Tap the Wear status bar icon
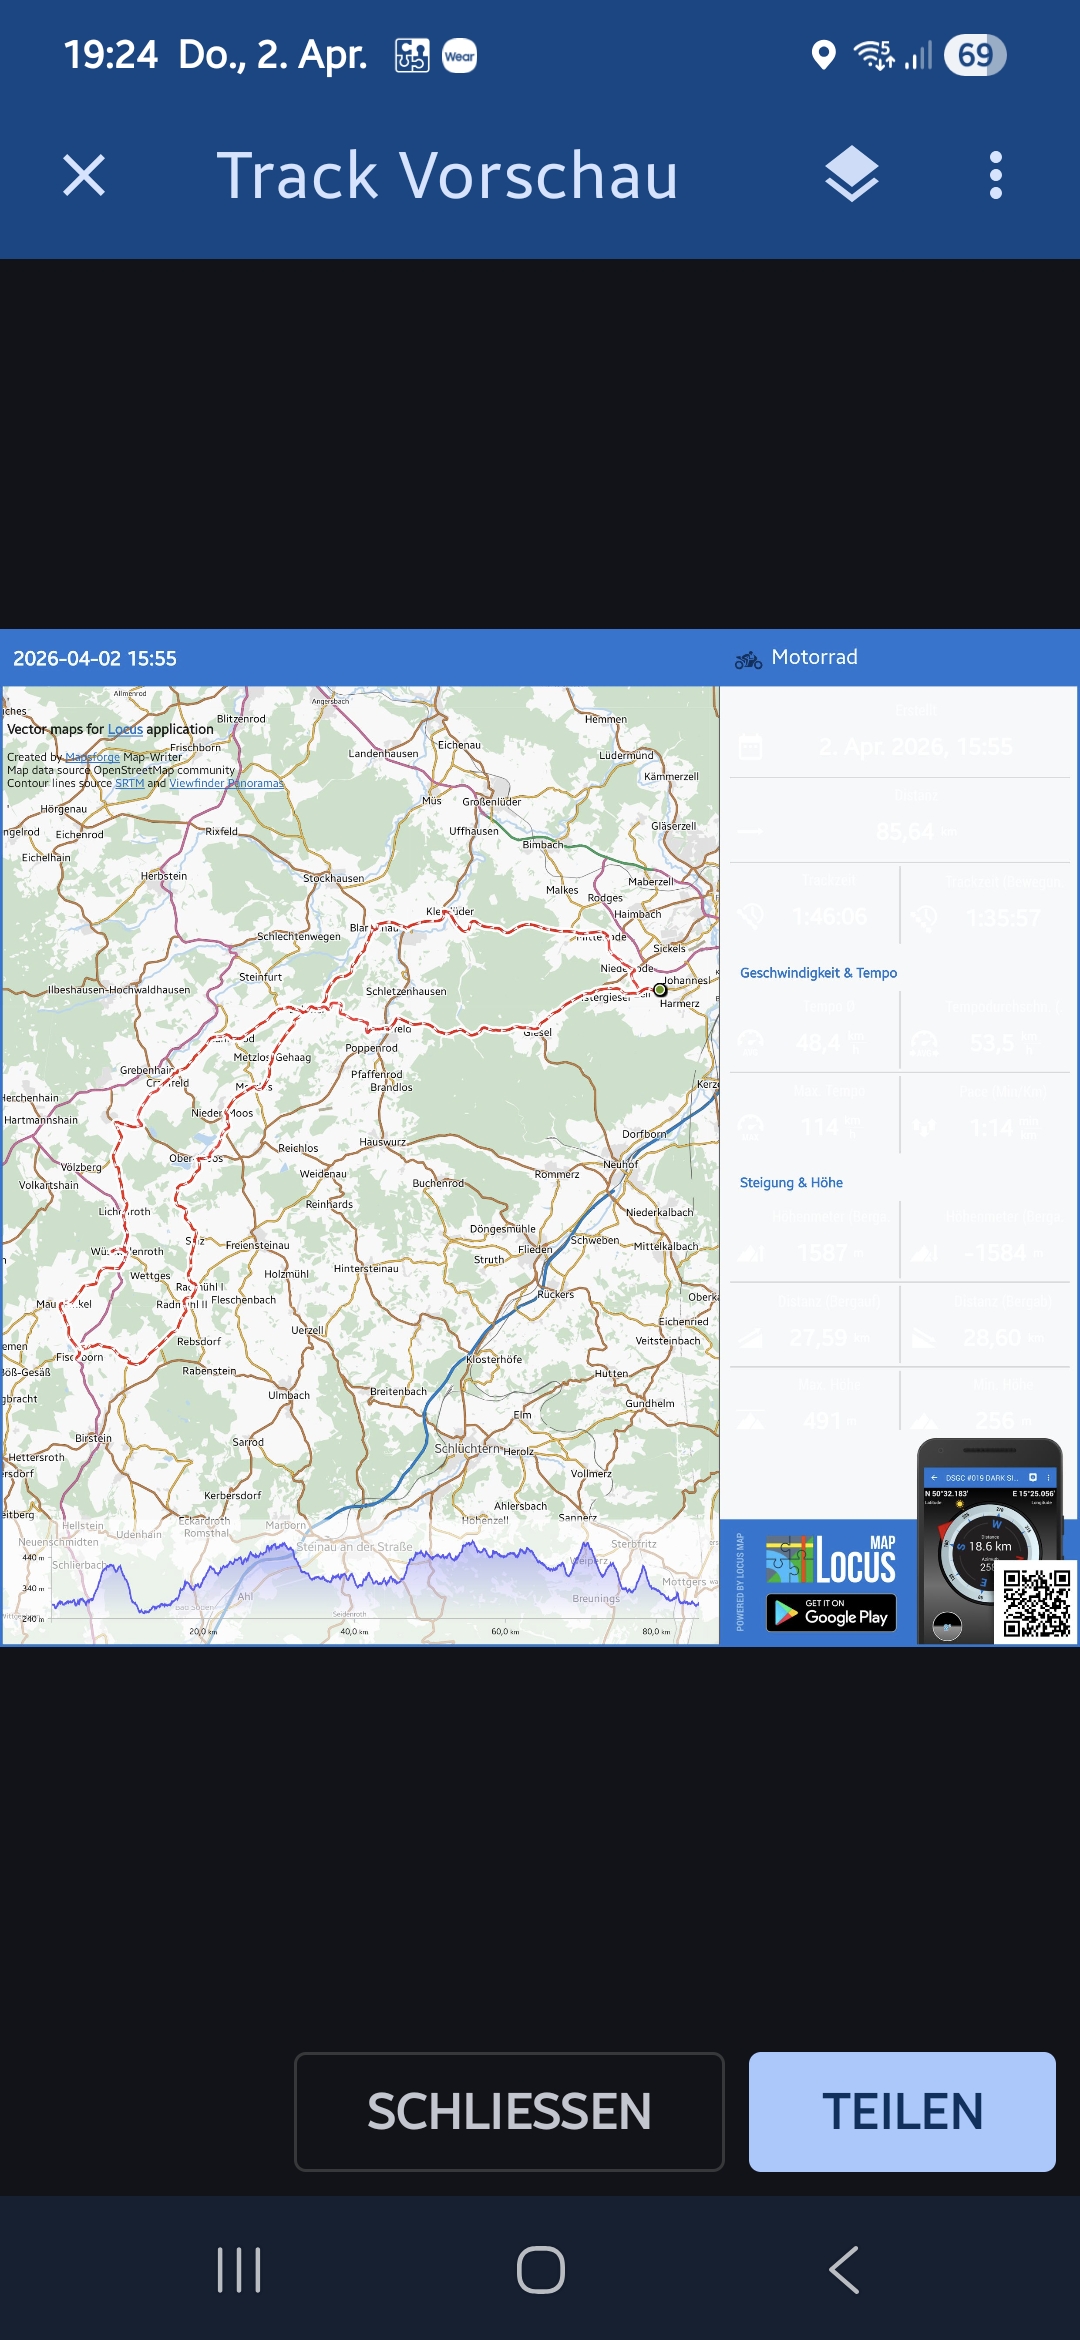 coord(459,56)
